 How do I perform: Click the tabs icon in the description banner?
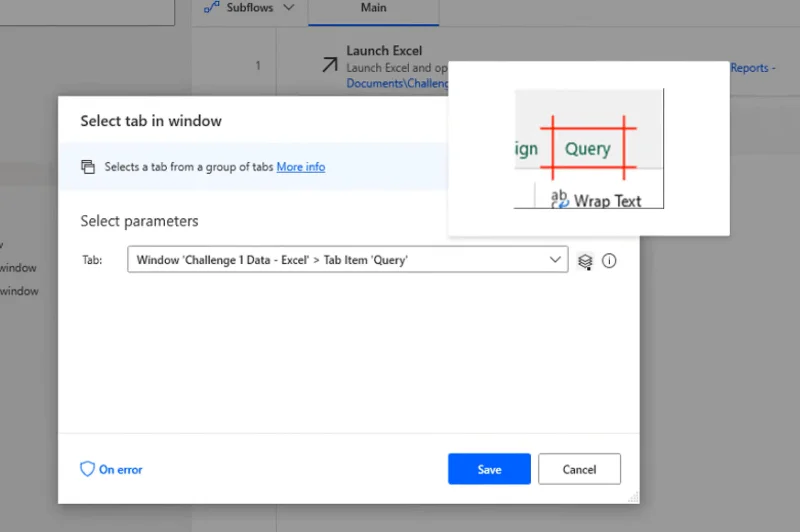point(88,167)
